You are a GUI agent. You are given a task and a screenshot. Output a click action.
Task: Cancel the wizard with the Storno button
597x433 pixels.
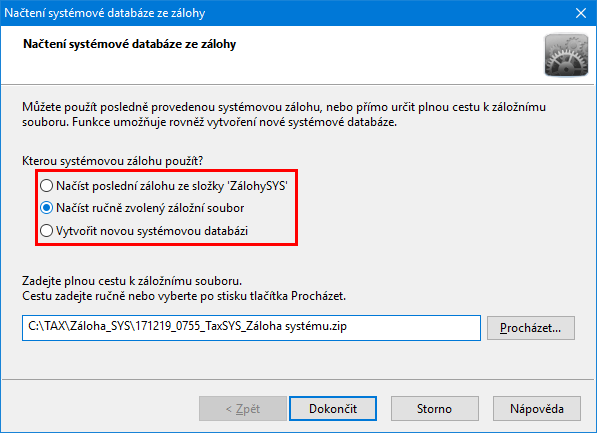coord(434,409)
